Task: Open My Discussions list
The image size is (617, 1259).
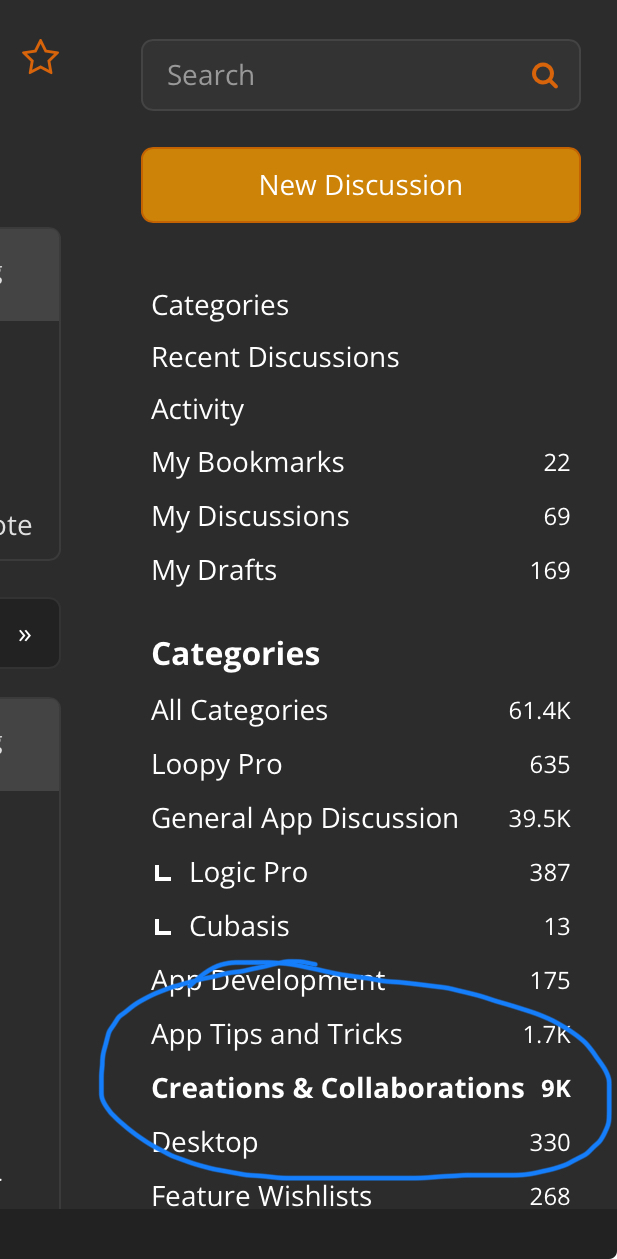Action: point(250,516)
